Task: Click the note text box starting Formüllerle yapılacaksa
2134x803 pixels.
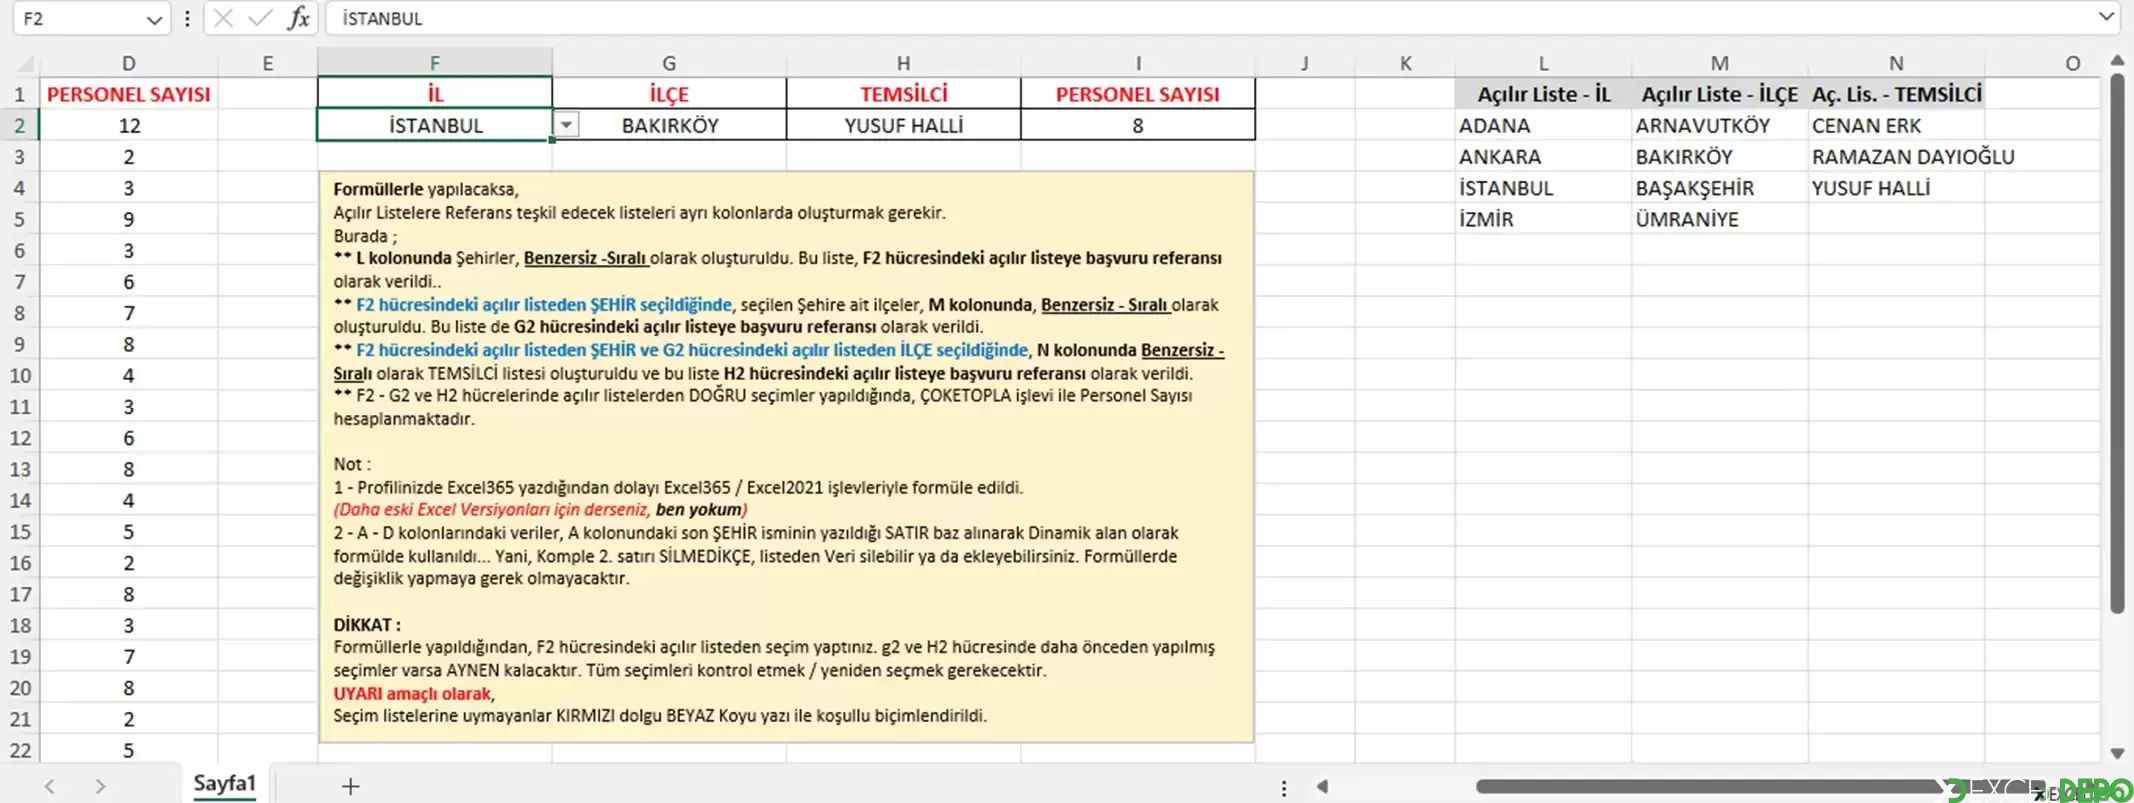Action: [786, 456]
